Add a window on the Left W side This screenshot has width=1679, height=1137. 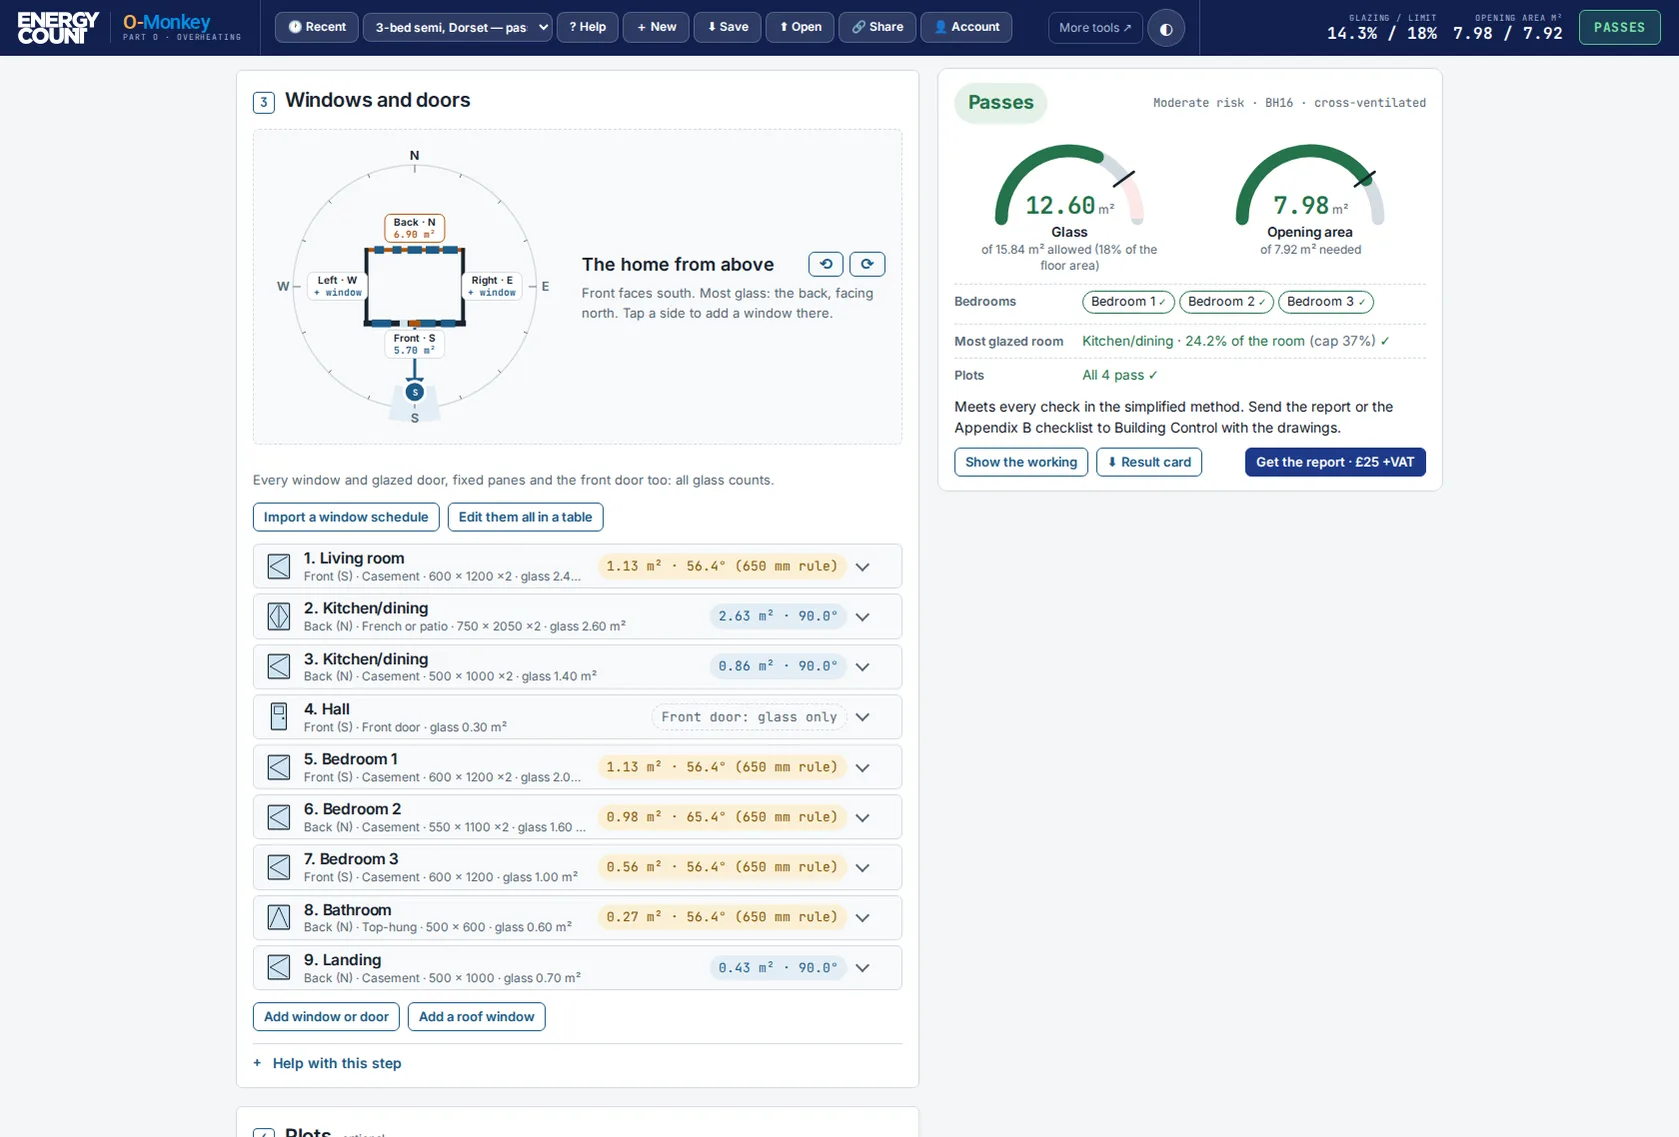pos(337,286)
